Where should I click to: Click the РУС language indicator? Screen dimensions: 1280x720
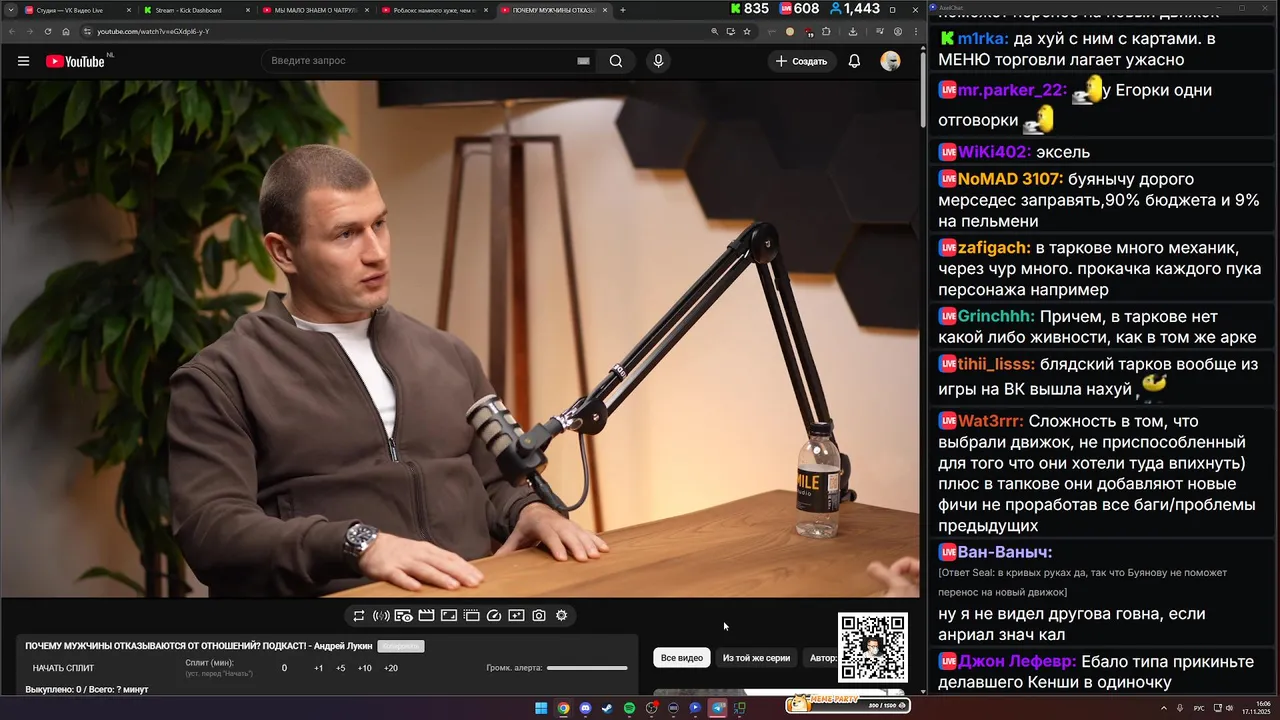point(1199,708)
